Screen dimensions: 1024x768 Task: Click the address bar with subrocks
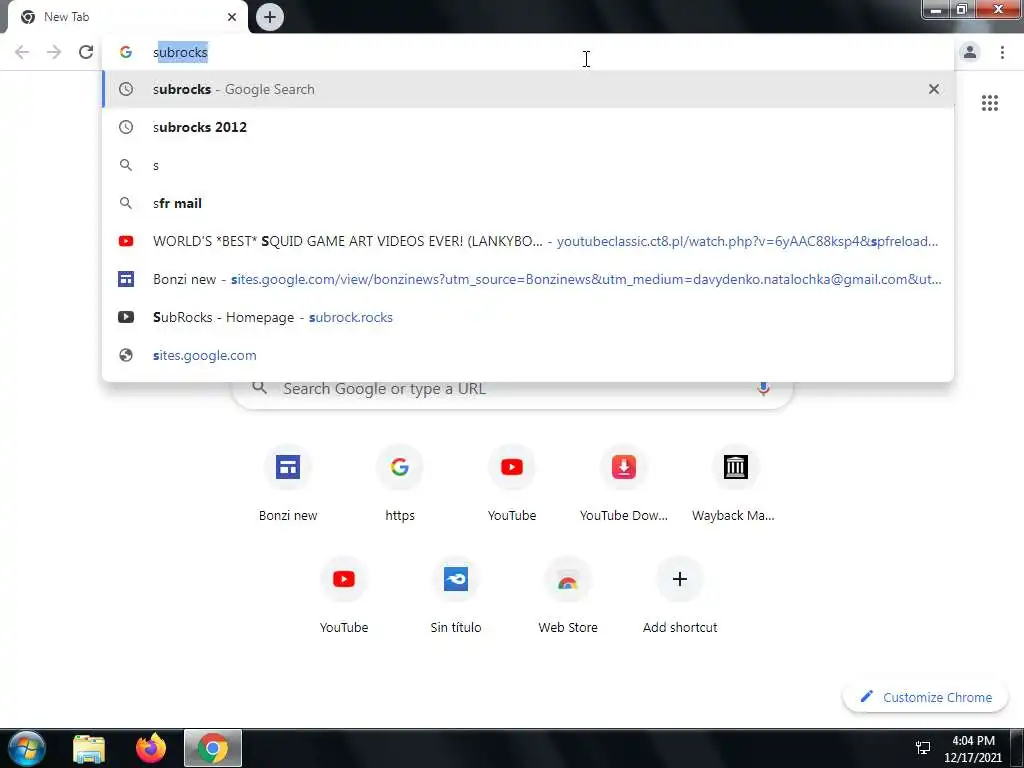[528, 52]
